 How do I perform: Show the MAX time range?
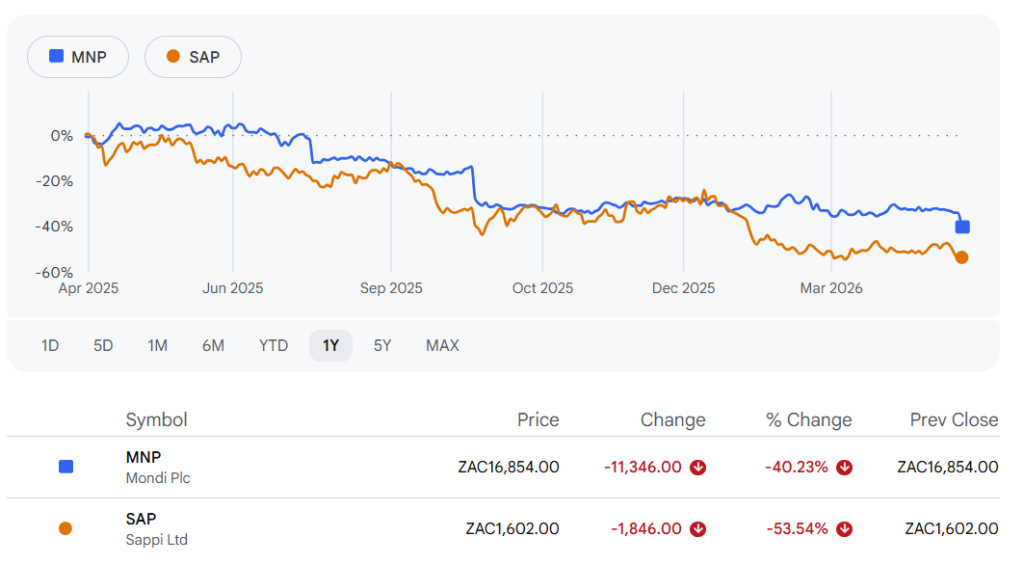pyautogui.click(x=442, y=345)
